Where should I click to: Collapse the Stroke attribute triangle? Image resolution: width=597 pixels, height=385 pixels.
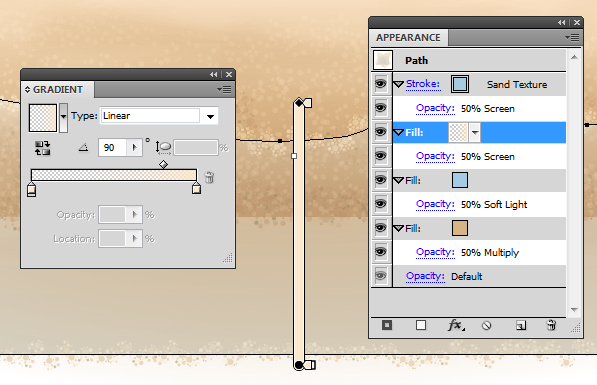click(398, 84)
